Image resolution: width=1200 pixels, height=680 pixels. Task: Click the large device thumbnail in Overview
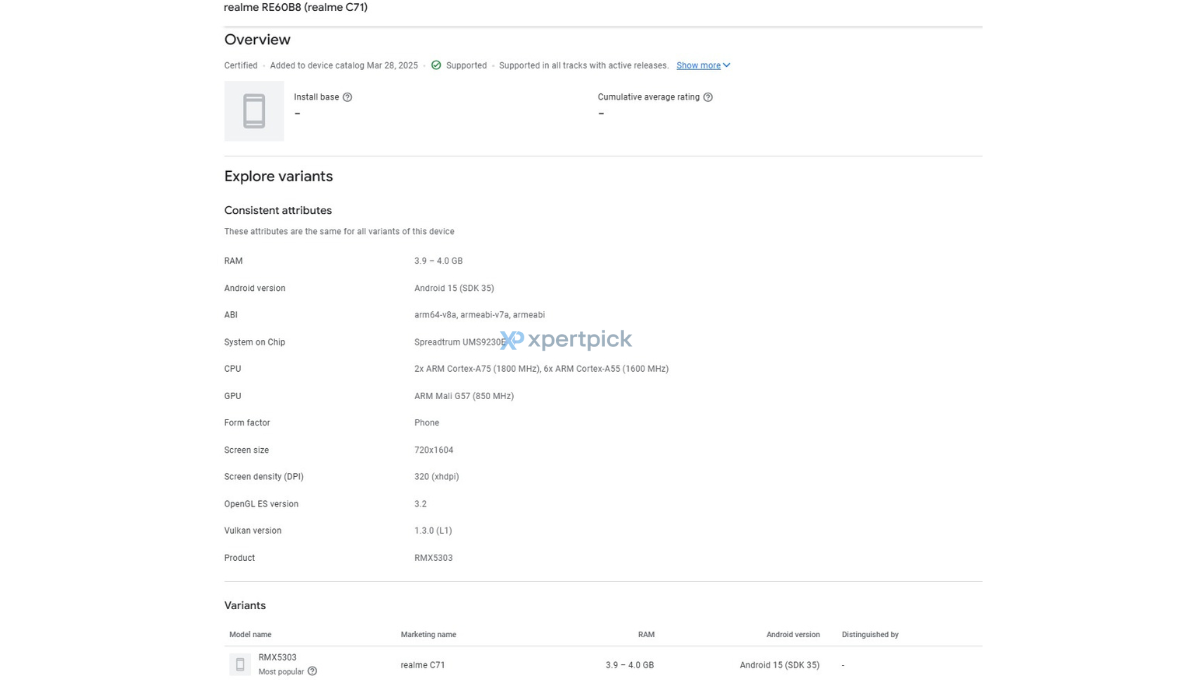pyautogui.click(x=254, y=111)
